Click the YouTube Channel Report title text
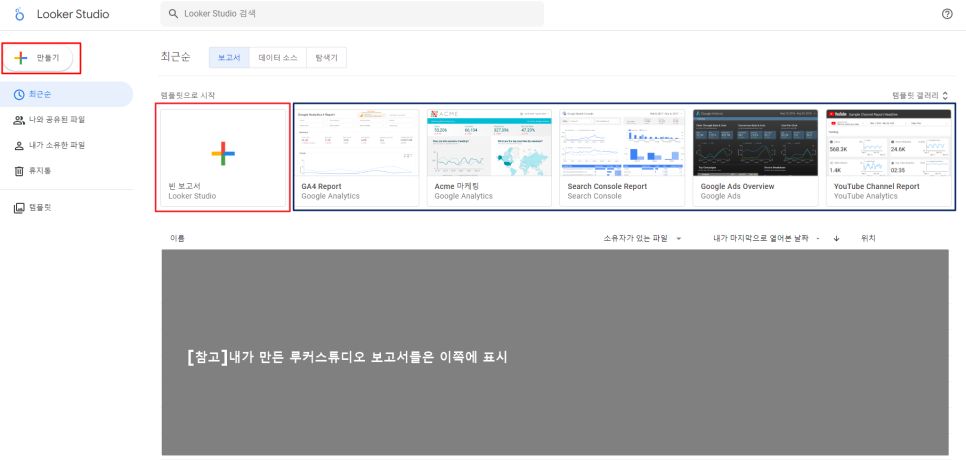This screenshot has height=460, width=966. tap(877, 187)
